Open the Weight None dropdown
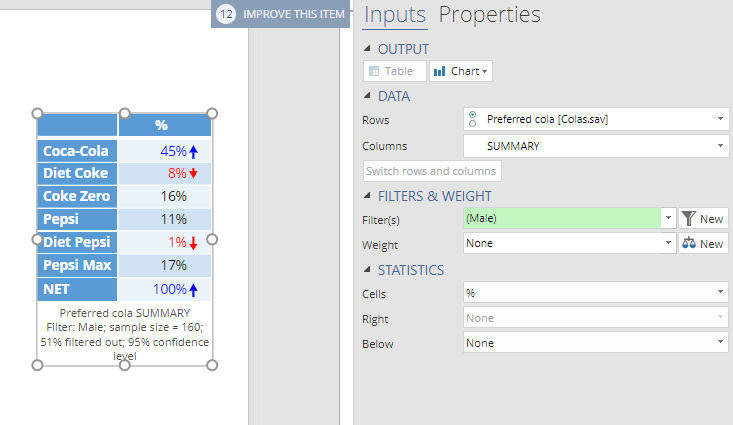 click(x=569, y=244)
